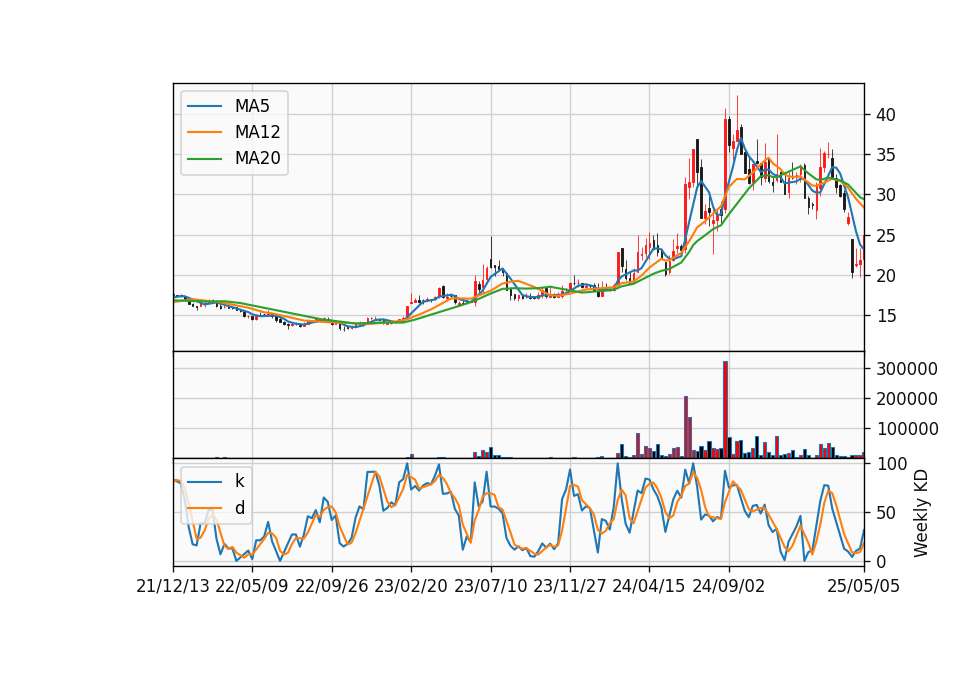Click the 25/05/05 date tick label
Screen dimensions: 960x690
point(864,587)
